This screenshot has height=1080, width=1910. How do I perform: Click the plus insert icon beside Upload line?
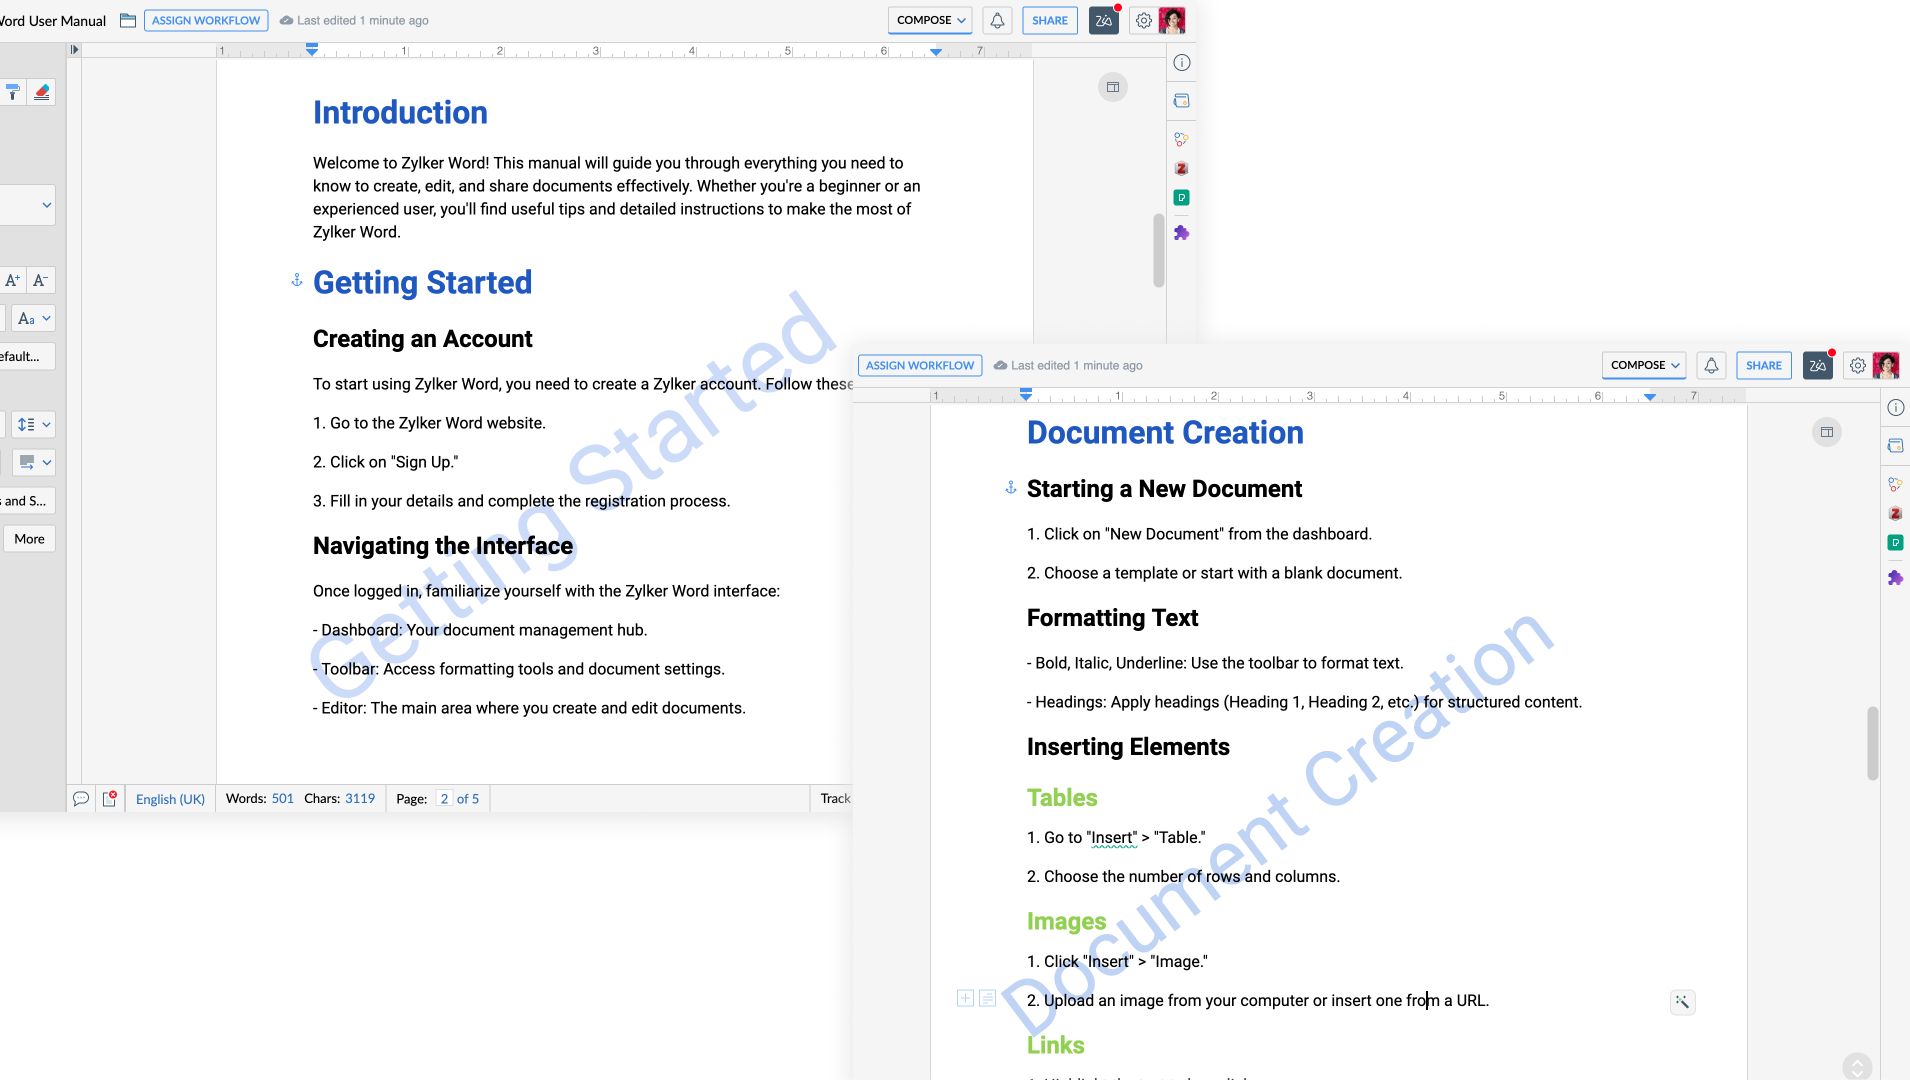965,998
